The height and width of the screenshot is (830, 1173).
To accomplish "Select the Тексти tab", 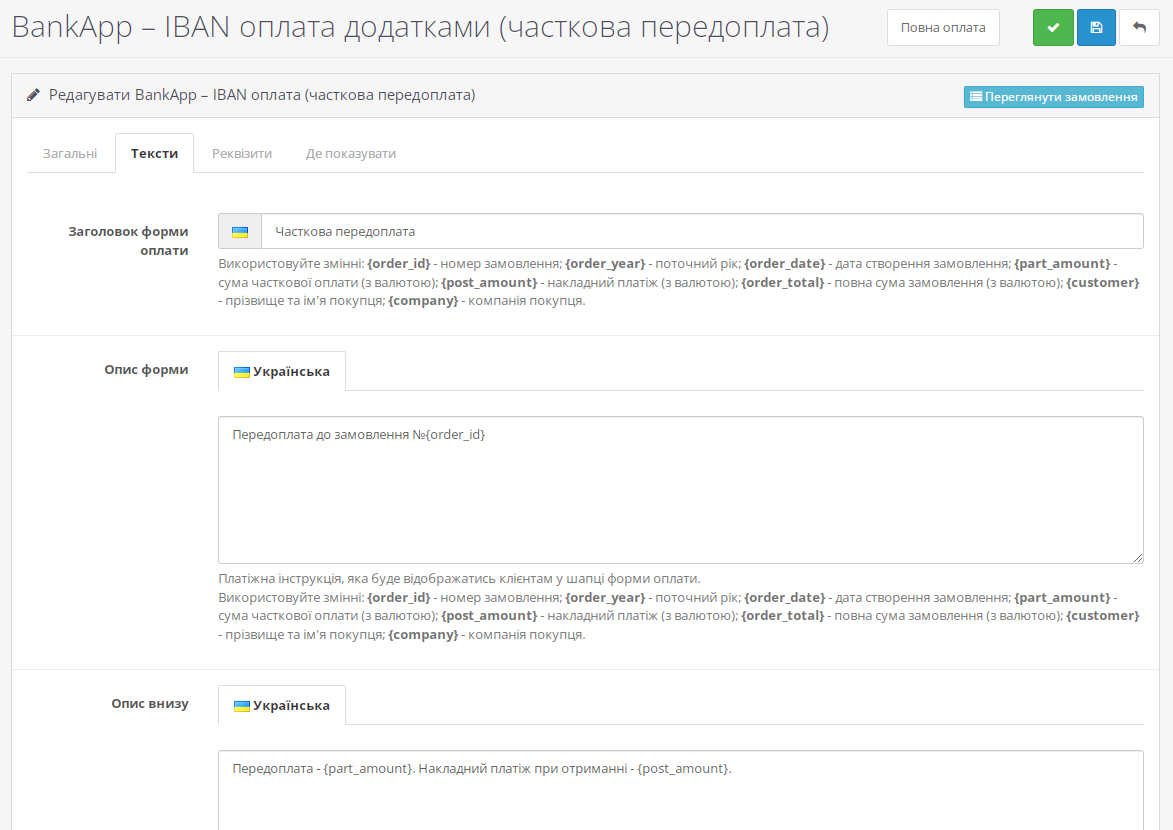I will coord(154,154).
